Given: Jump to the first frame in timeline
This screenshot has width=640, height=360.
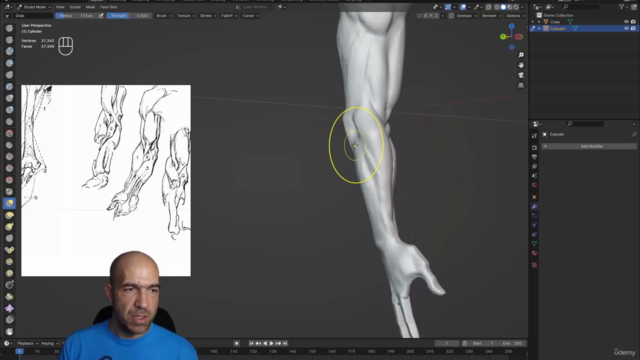Looking at the screenshot, I should 251,343.
